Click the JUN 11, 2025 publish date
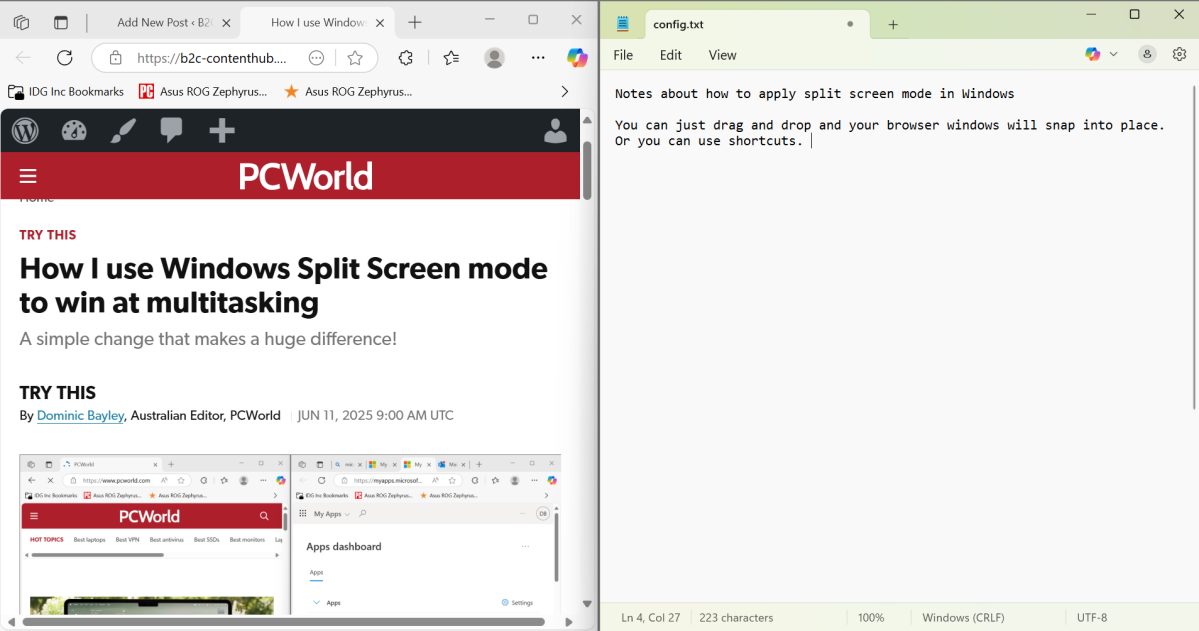Image resolution: width=1199 pixels, height=631 pixels. pos(375,415)
